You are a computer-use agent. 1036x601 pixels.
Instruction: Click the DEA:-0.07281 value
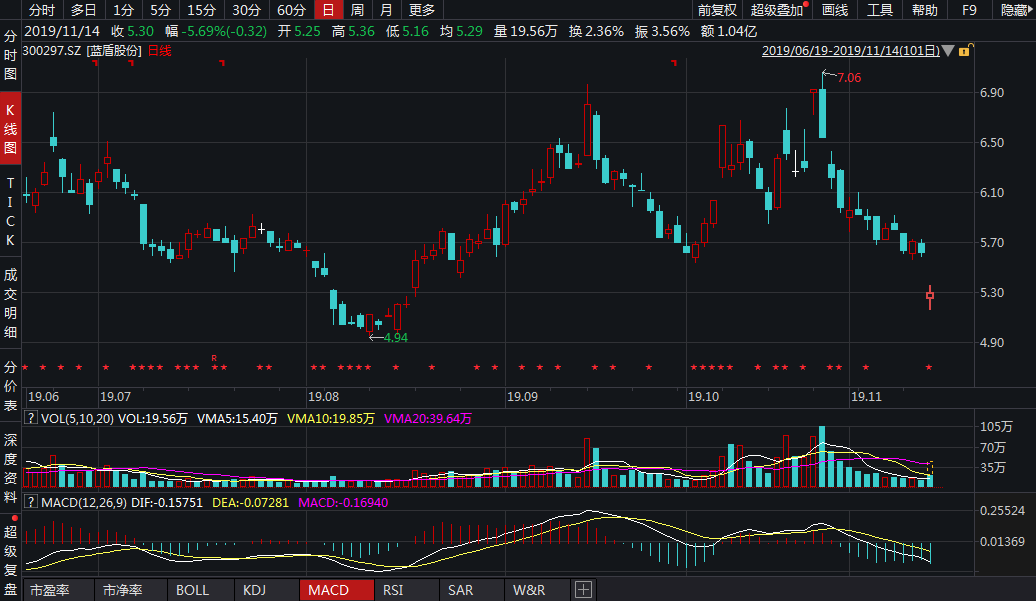click(250, 503)
